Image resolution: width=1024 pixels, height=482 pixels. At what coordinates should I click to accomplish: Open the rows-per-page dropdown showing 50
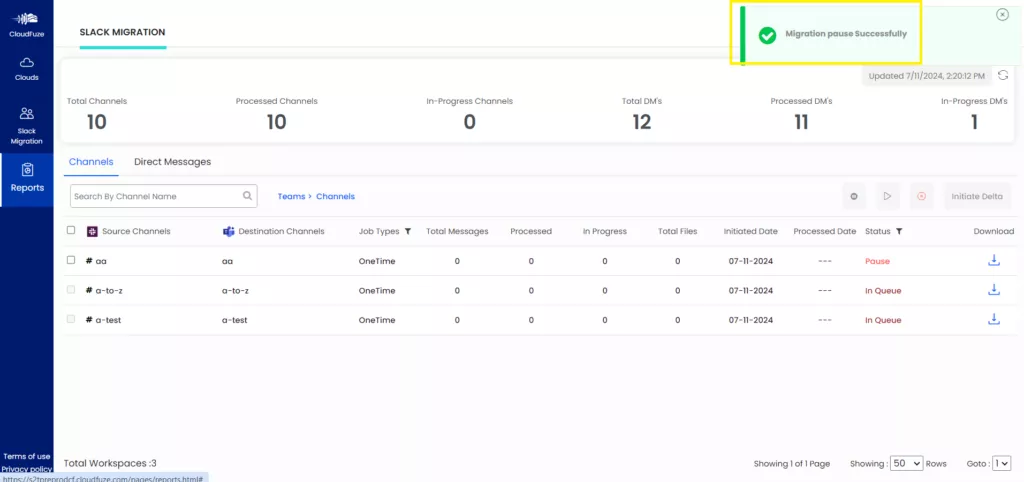tap(906, 463)
